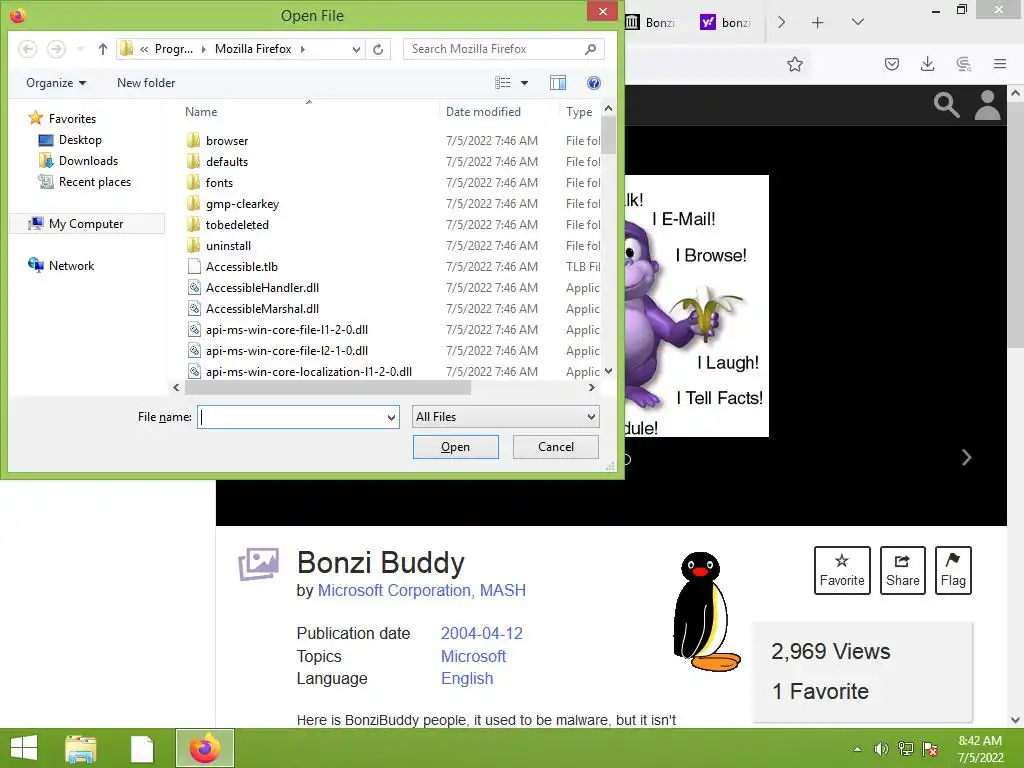Switch to the Yahoo bonzi tab
This screenshot has width=1024, height=768.
pos(726,23)
